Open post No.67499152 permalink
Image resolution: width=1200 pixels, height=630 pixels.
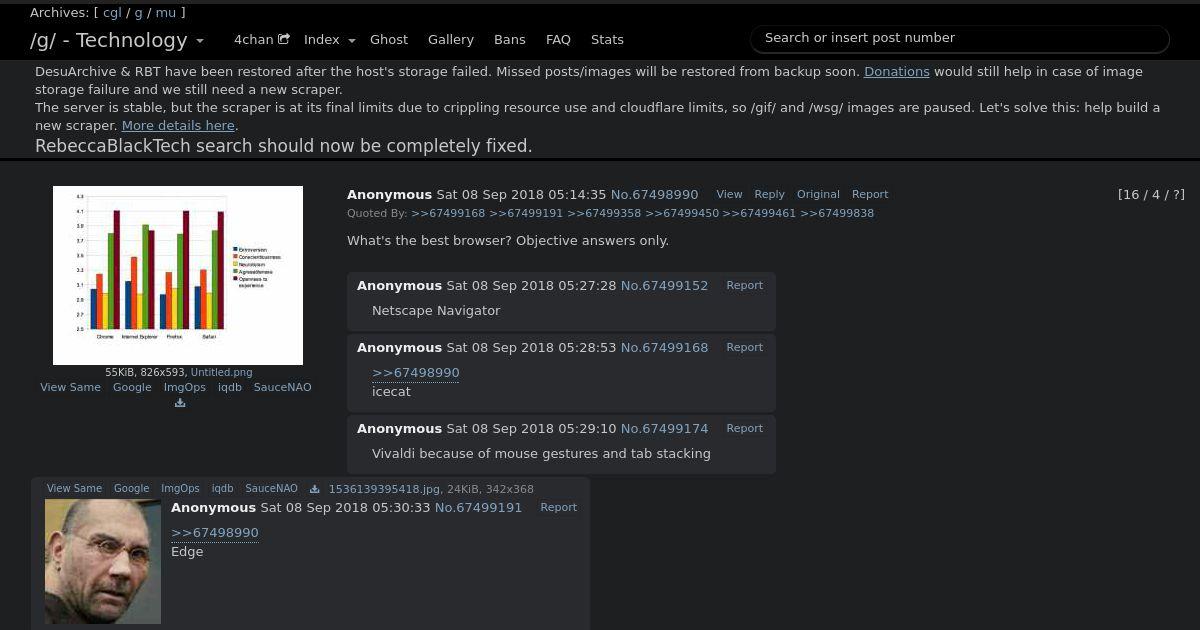pos(664,286)
